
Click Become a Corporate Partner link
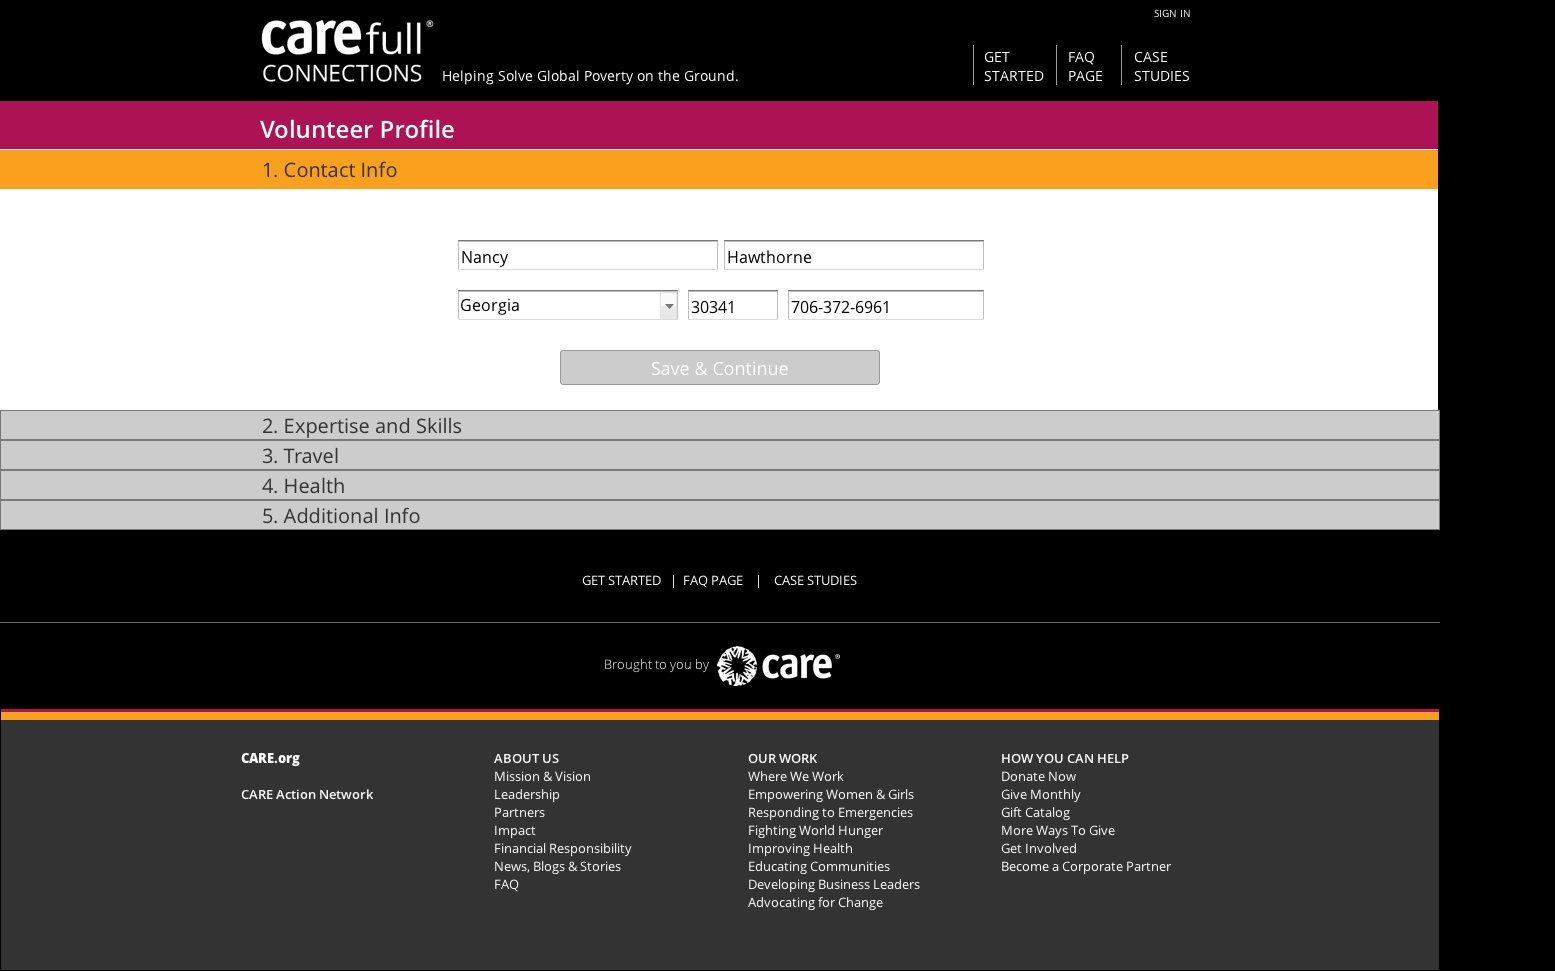point(1086,866)
